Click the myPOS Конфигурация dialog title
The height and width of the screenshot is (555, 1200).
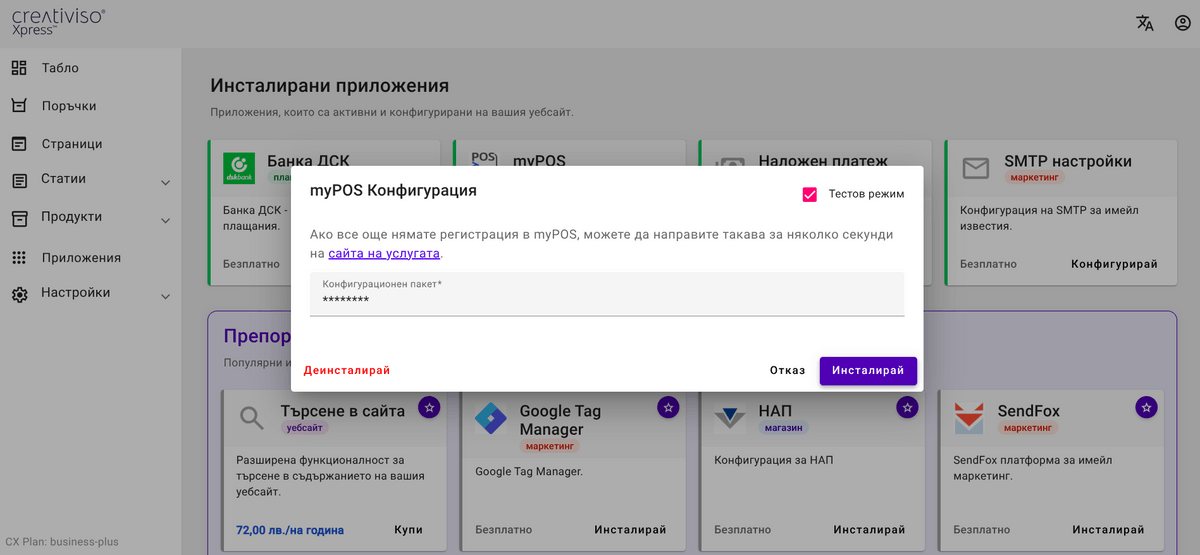tap(393, 190)
